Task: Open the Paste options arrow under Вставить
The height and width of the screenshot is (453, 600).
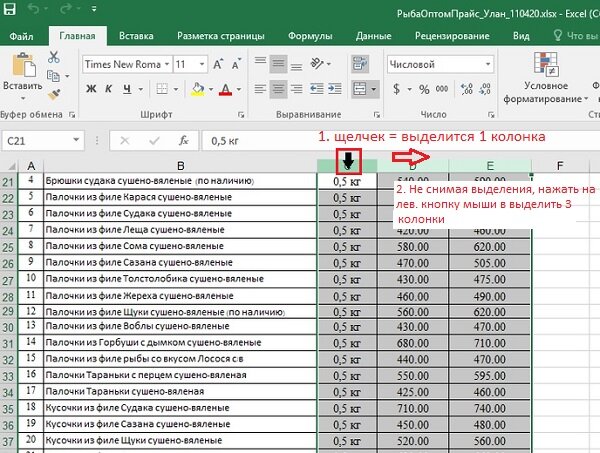Action: coord(23,99)
